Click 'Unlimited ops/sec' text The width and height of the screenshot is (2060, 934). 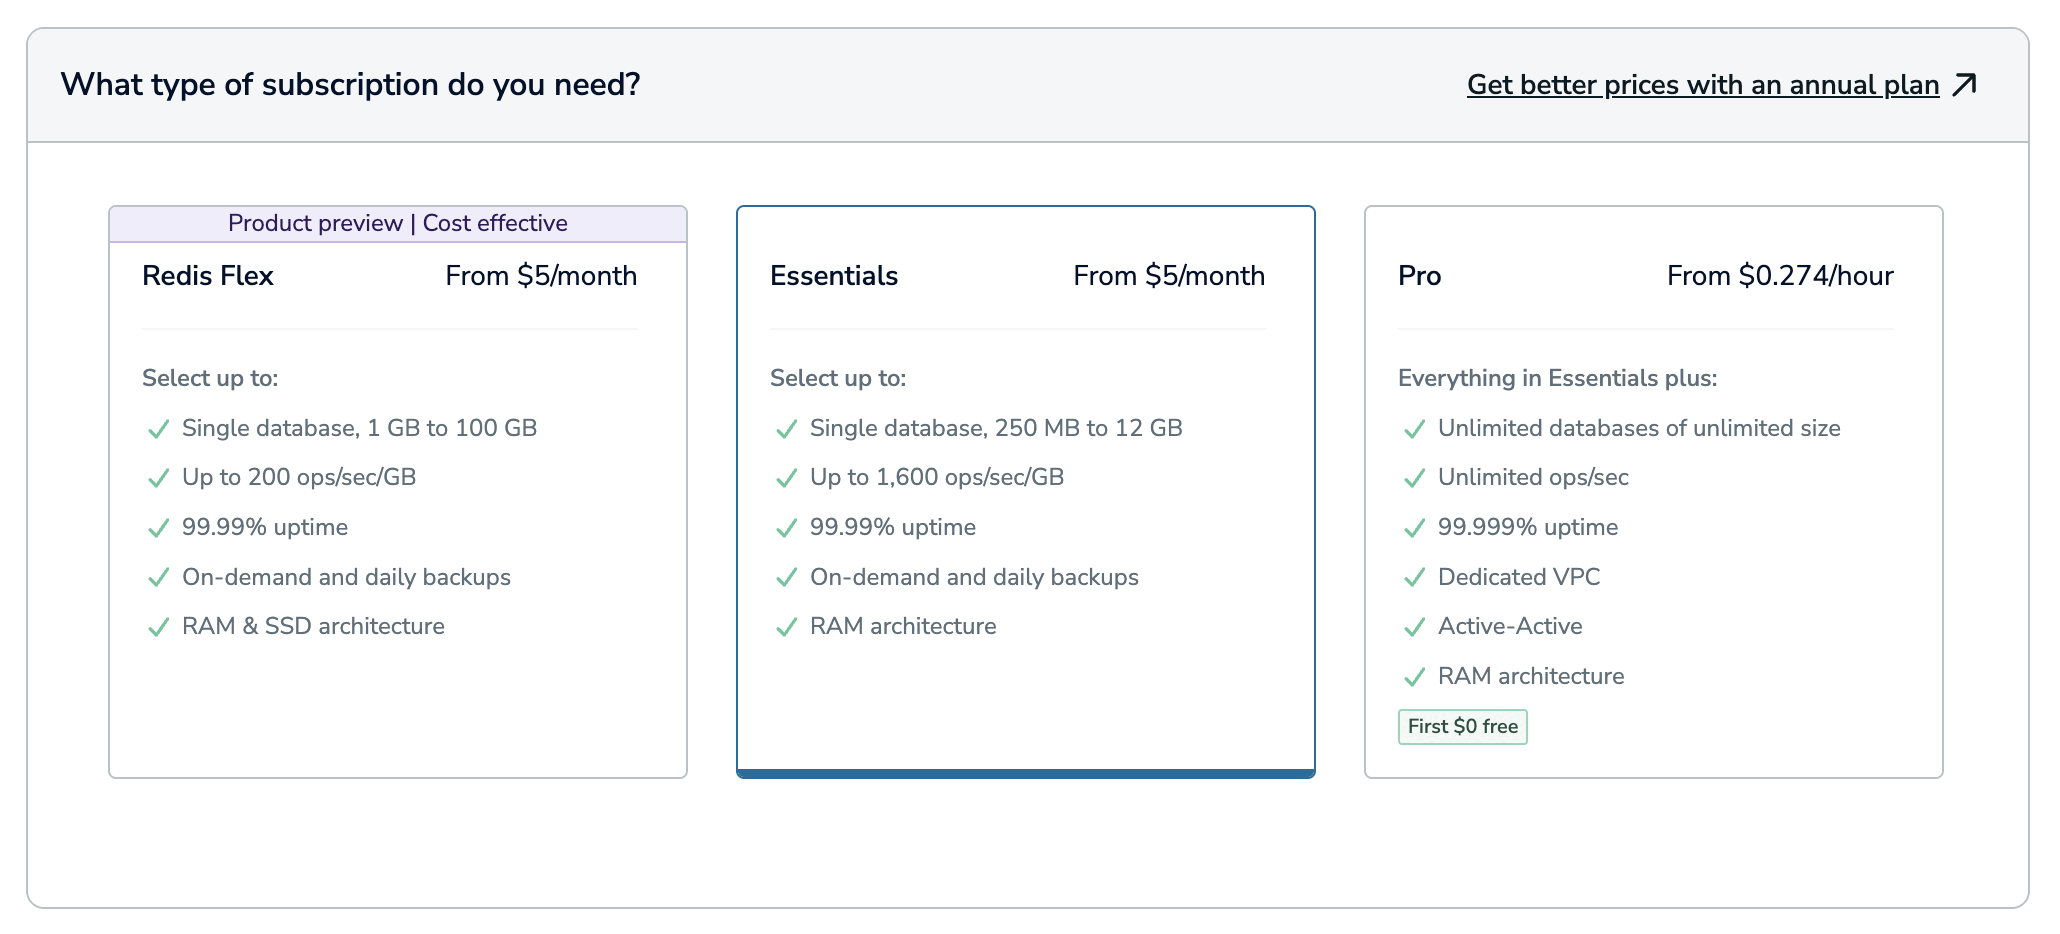1533,477
